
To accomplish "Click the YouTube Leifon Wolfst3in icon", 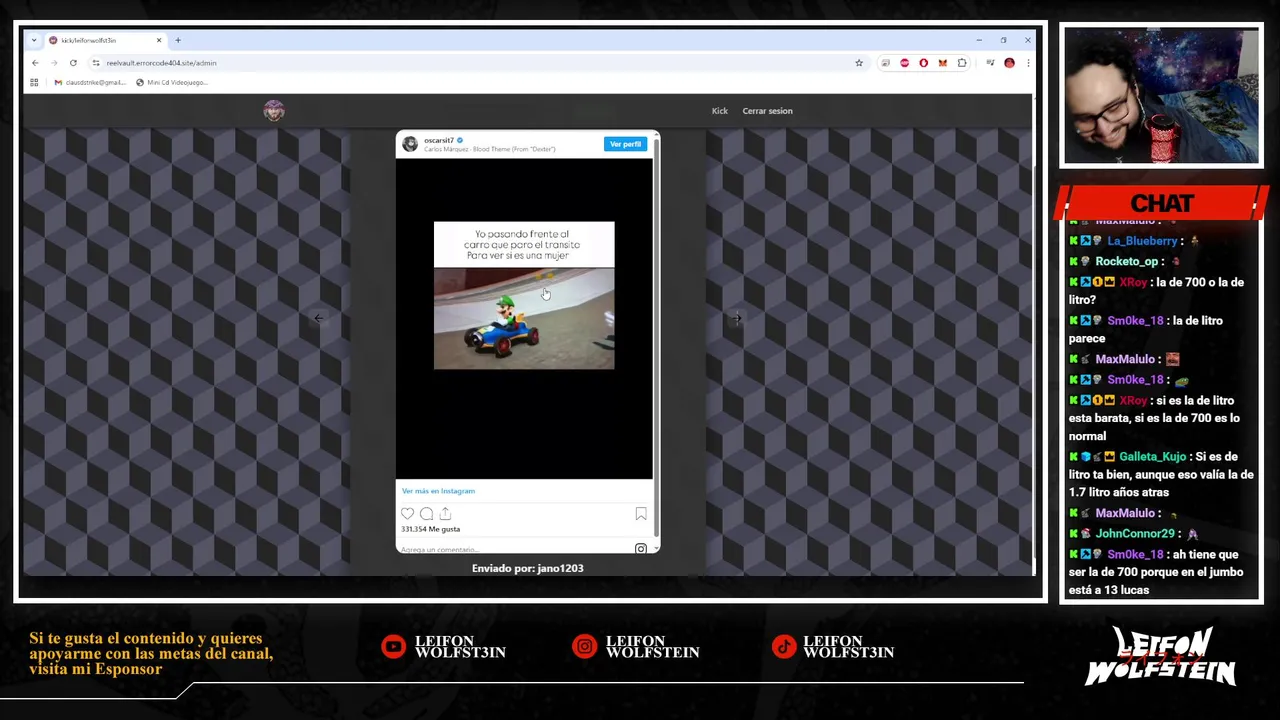I will point(393,647).
